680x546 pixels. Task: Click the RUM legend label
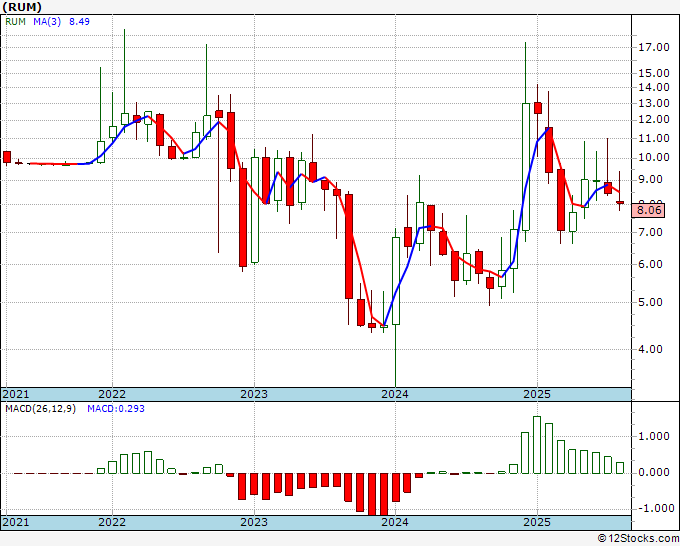point(16,21)
